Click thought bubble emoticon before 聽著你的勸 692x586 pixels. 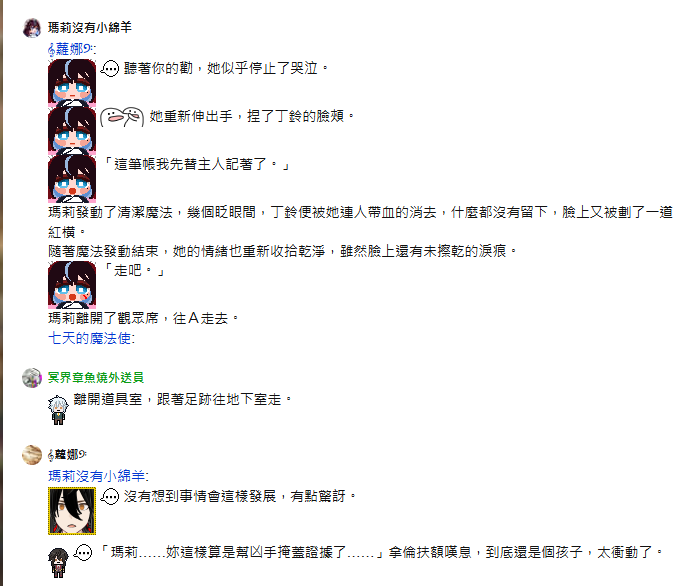point(109,68)
